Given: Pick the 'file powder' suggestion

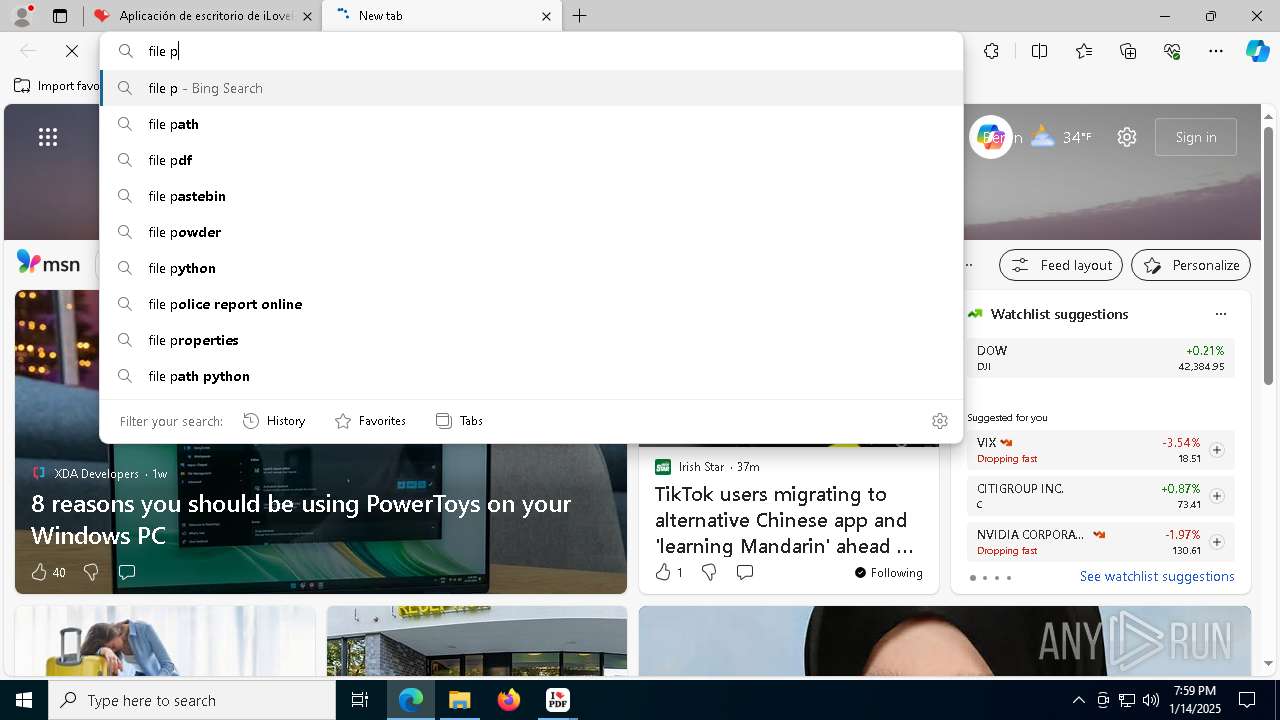Looking at the screenshot, I should tap(532, 232).
